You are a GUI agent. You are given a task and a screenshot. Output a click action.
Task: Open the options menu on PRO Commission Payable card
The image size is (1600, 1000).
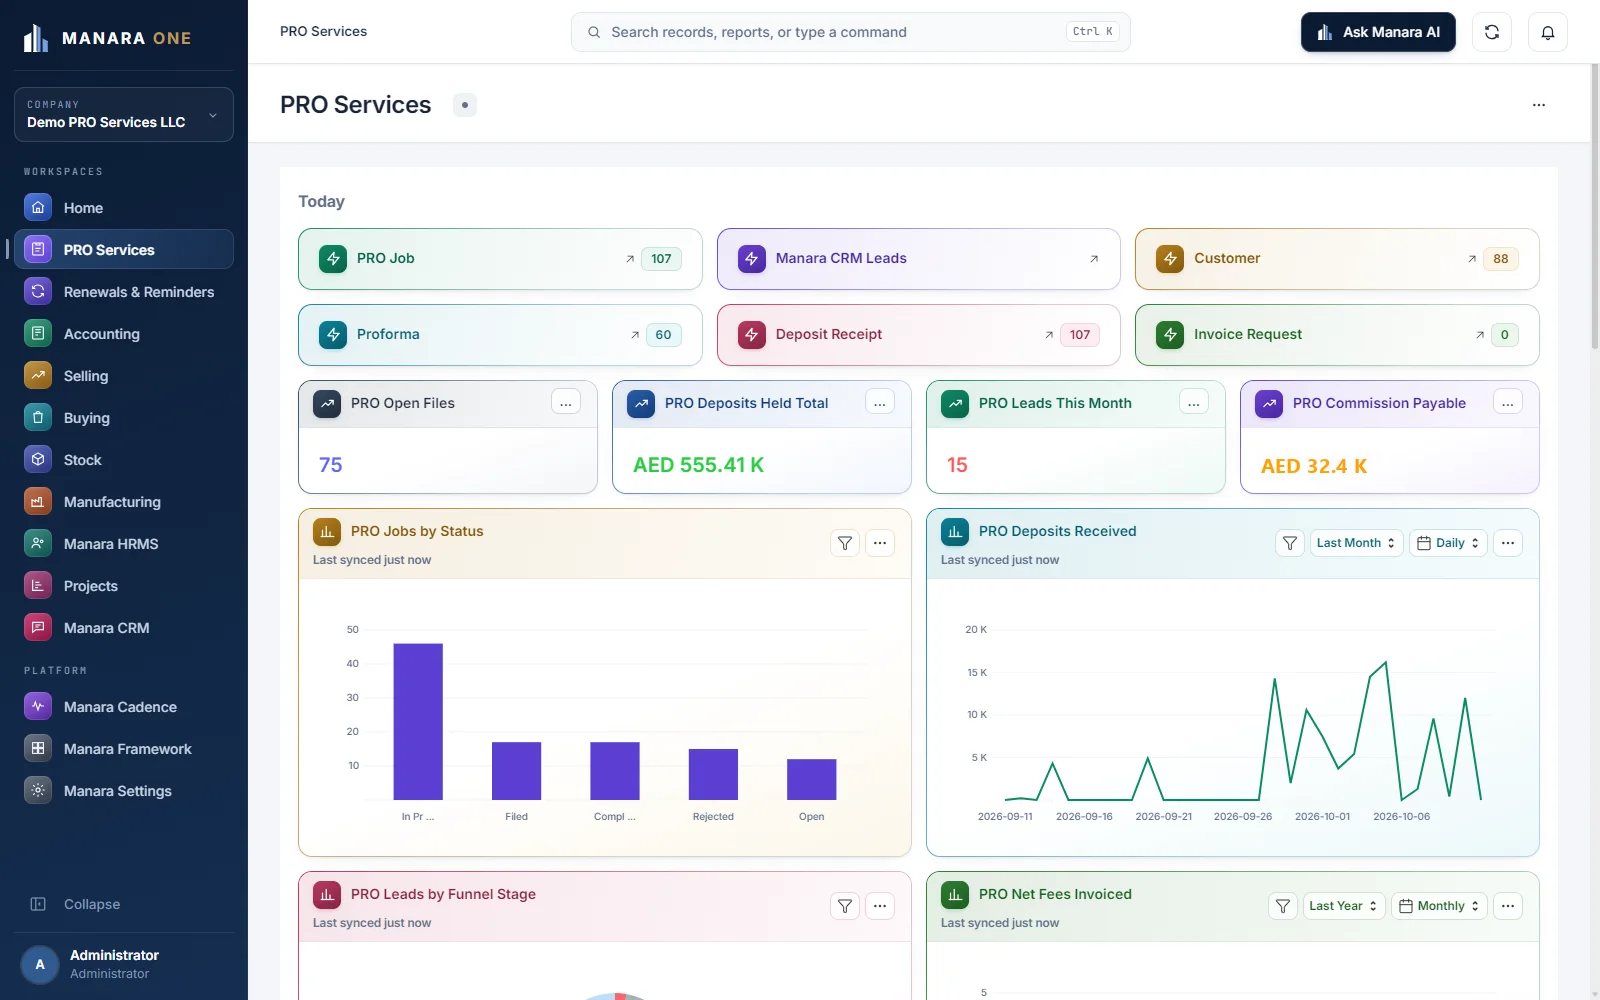[1508, 403]
